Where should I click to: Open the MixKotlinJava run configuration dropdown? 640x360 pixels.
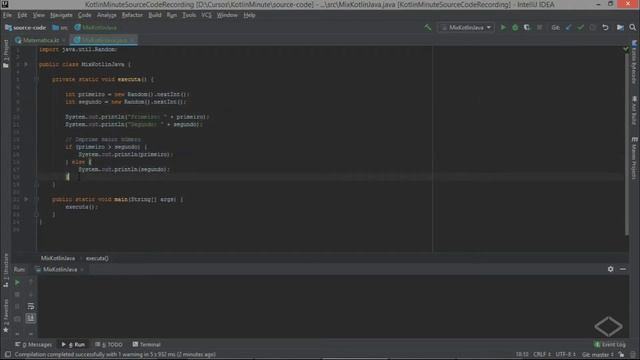466,27
